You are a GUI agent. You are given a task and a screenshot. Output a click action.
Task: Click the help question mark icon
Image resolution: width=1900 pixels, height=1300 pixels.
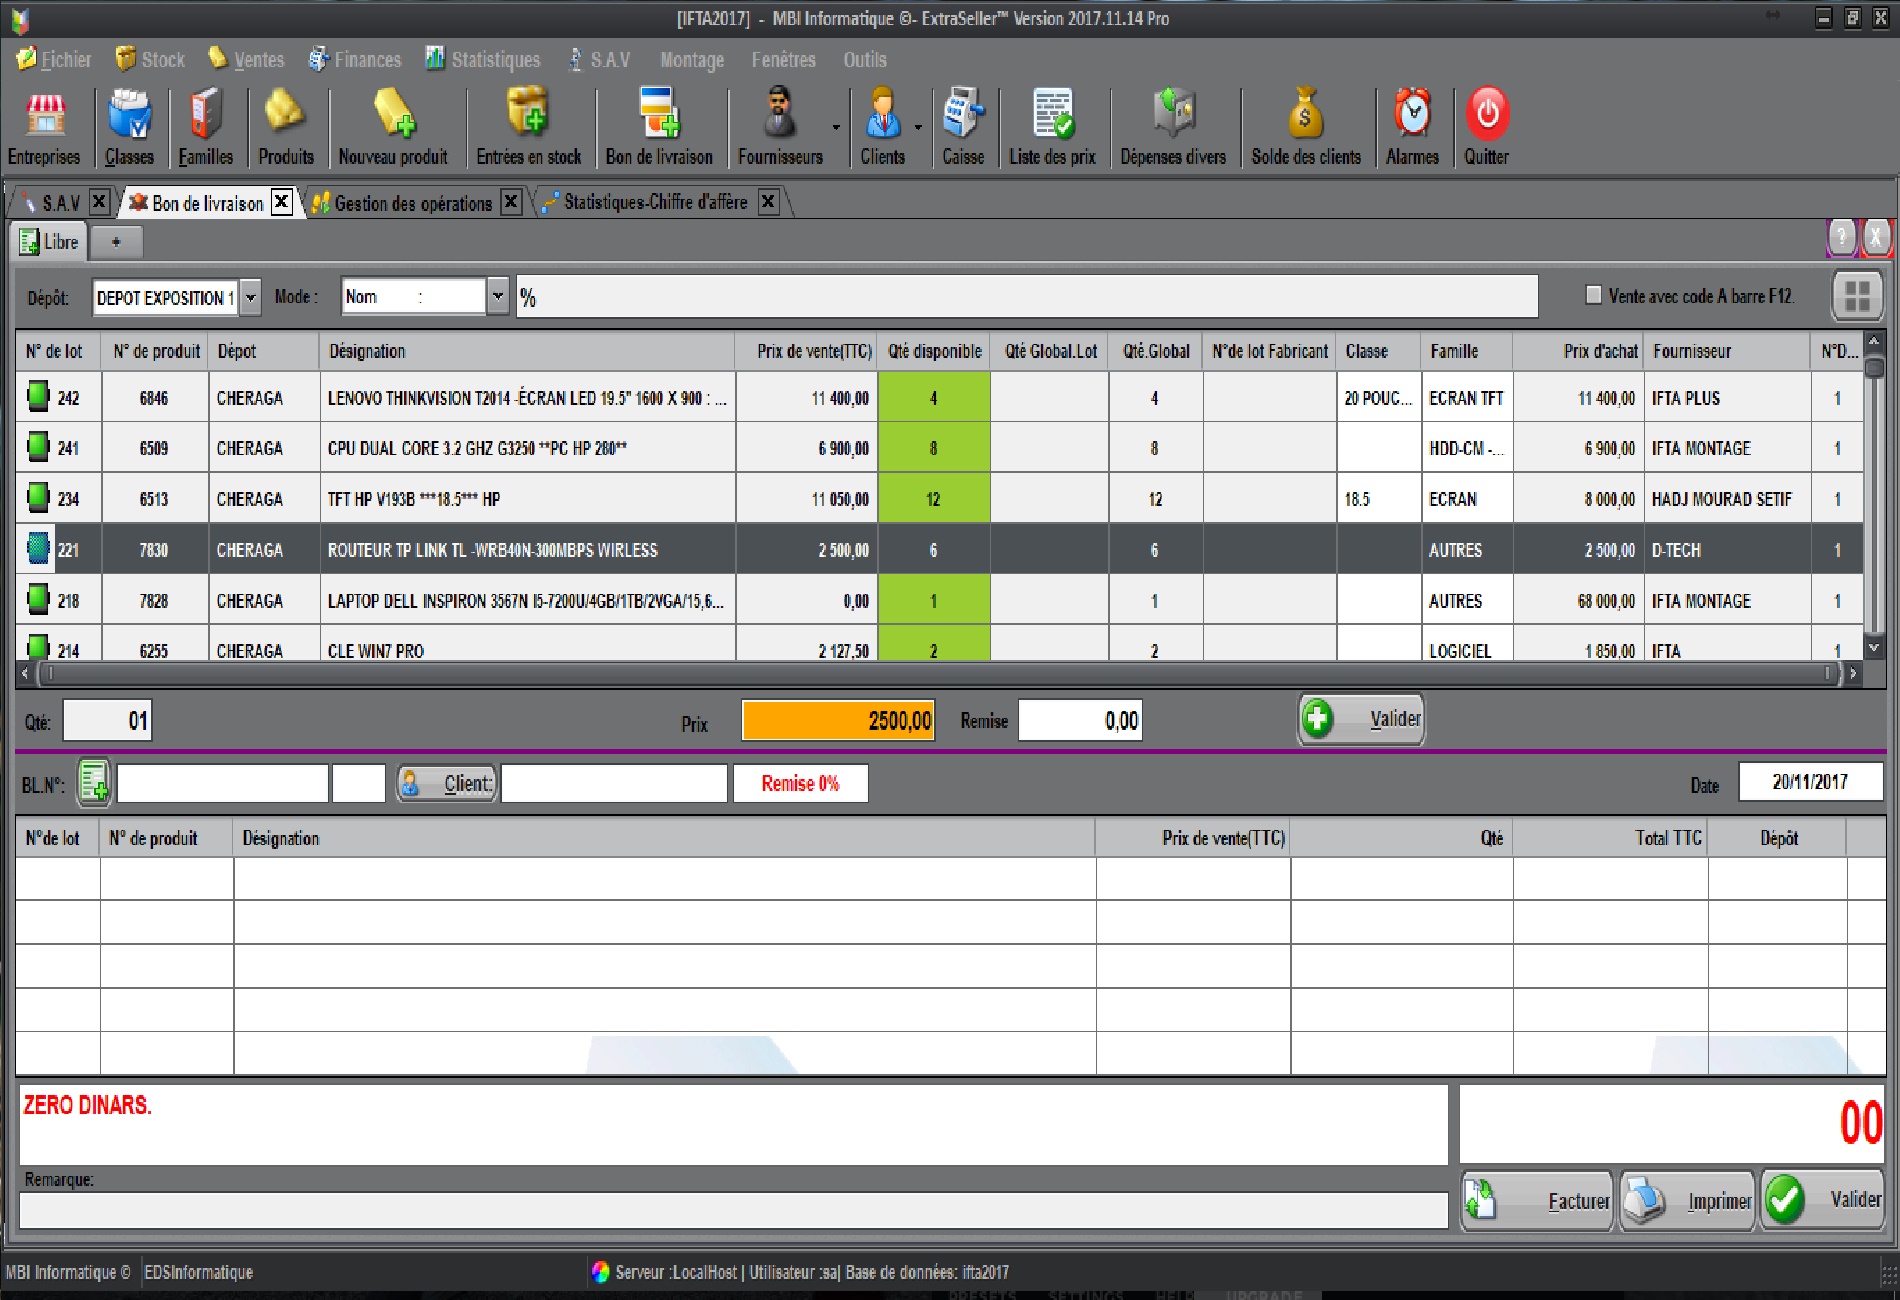pos(1841,238)
